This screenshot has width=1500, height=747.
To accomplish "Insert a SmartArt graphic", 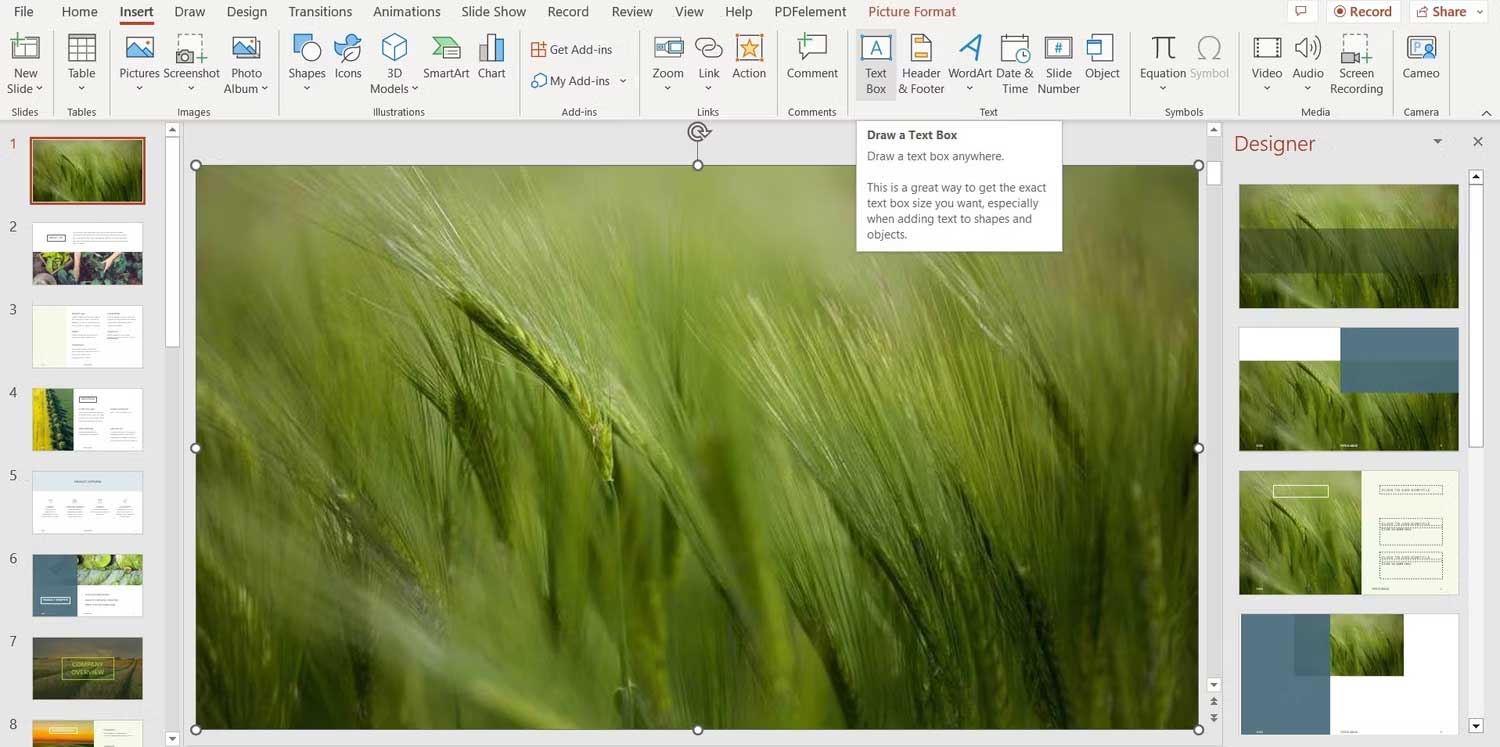I will (x=445, y=60).
